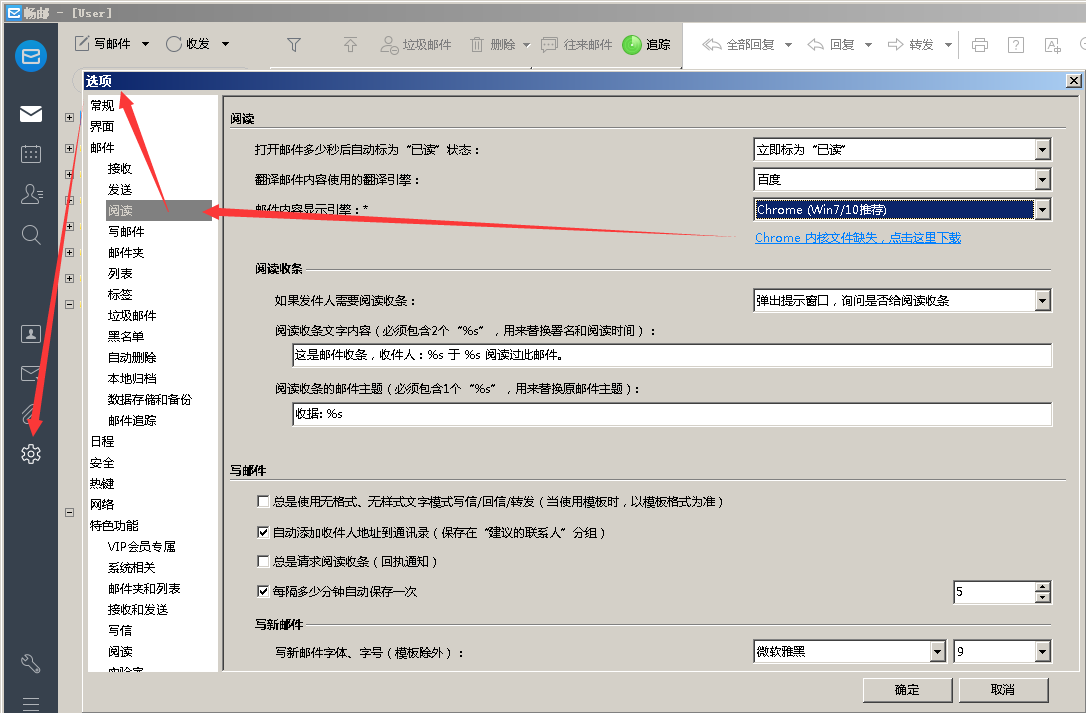The height and width of the screenshot is (713, 1086).
Task: Open the contacts icon in the sidebar
Action: [x=31, y=194]
